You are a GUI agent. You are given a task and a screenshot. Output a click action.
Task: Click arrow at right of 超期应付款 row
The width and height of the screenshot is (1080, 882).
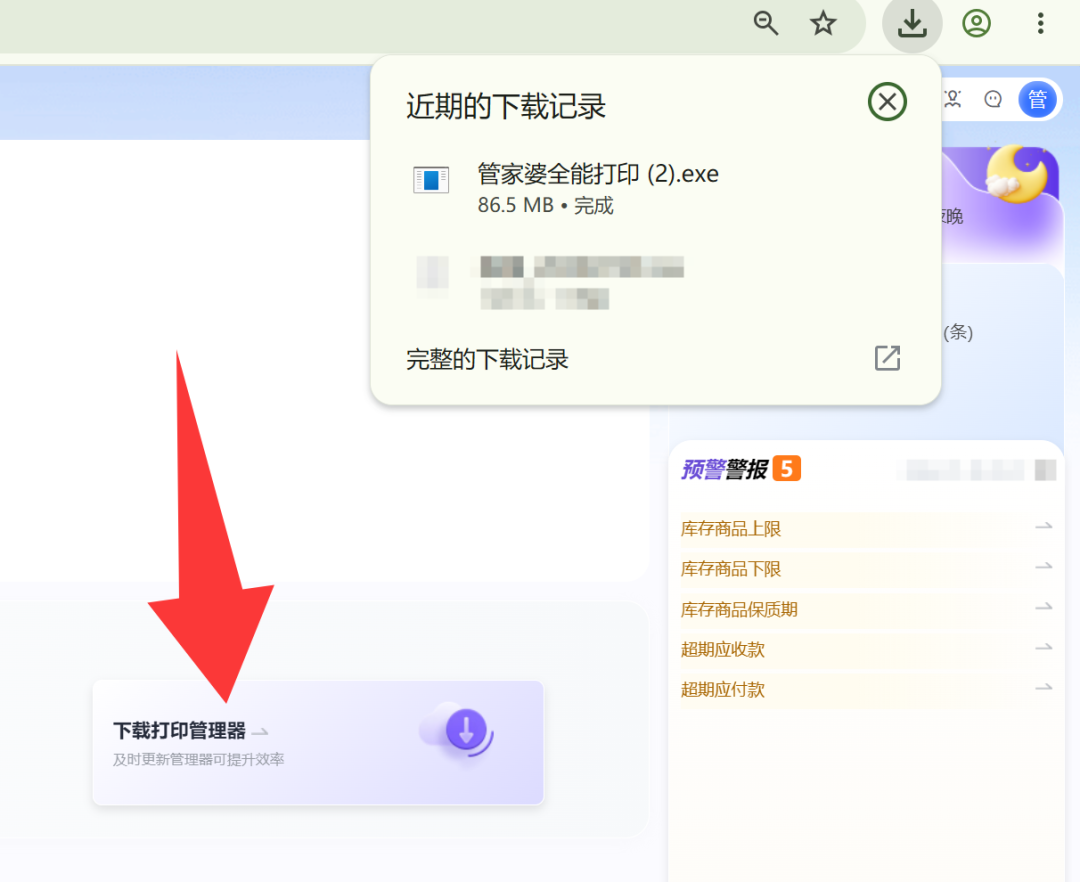pos(1043,687)
